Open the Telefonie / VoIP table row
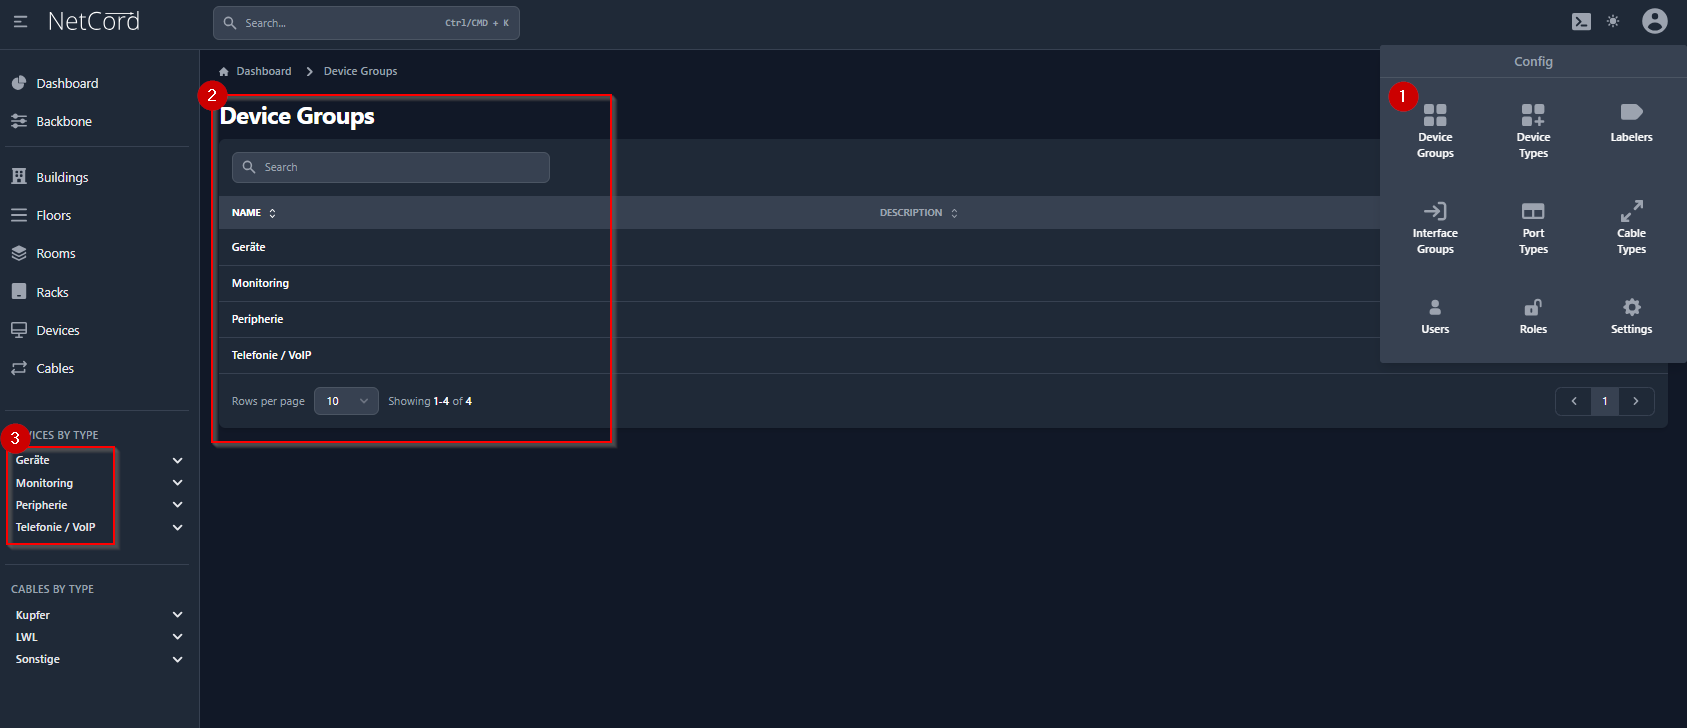This screenshot has width=1687, height=728. (272, 355)
